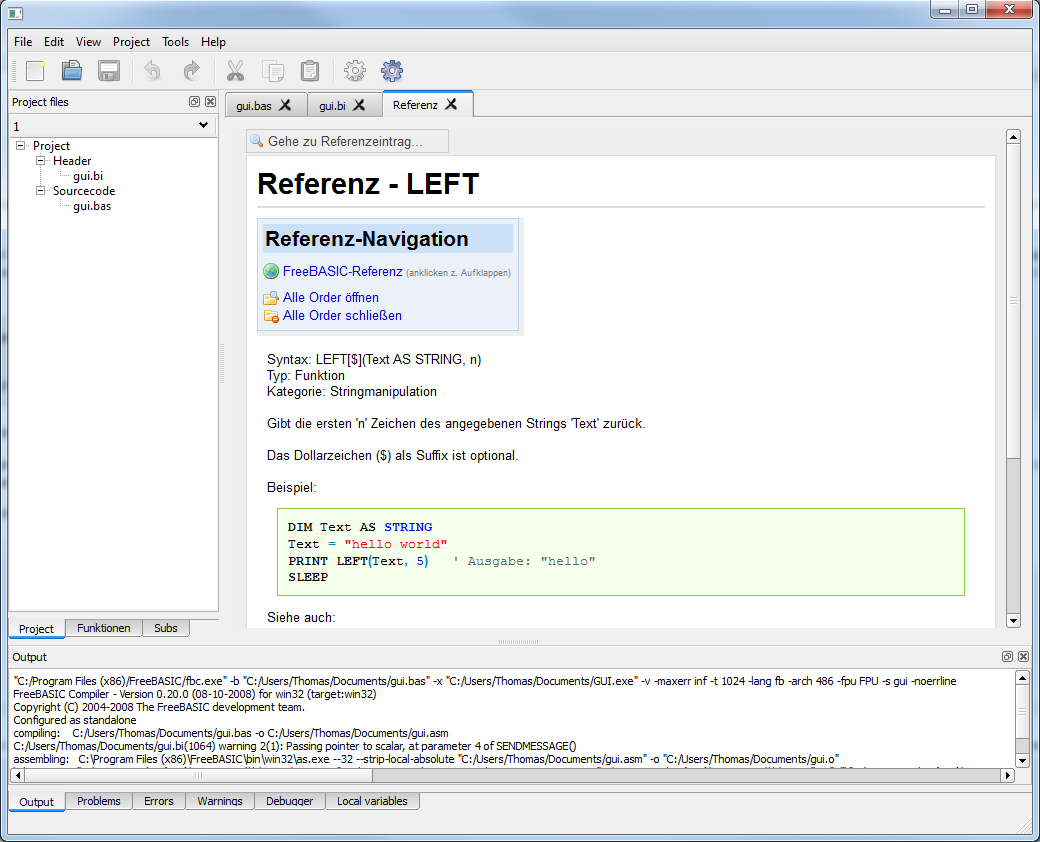Open the Project menu

[131, 42]
